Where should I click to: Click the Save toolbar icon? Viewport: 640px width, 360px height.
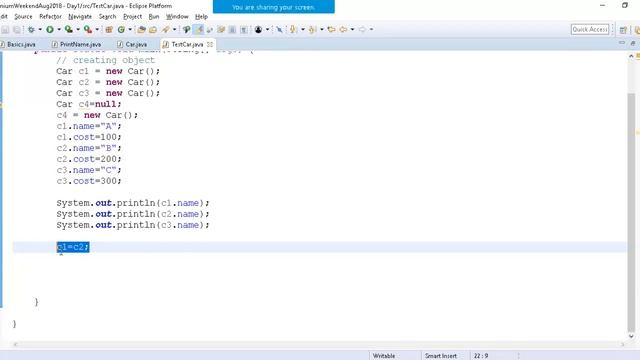5,29
